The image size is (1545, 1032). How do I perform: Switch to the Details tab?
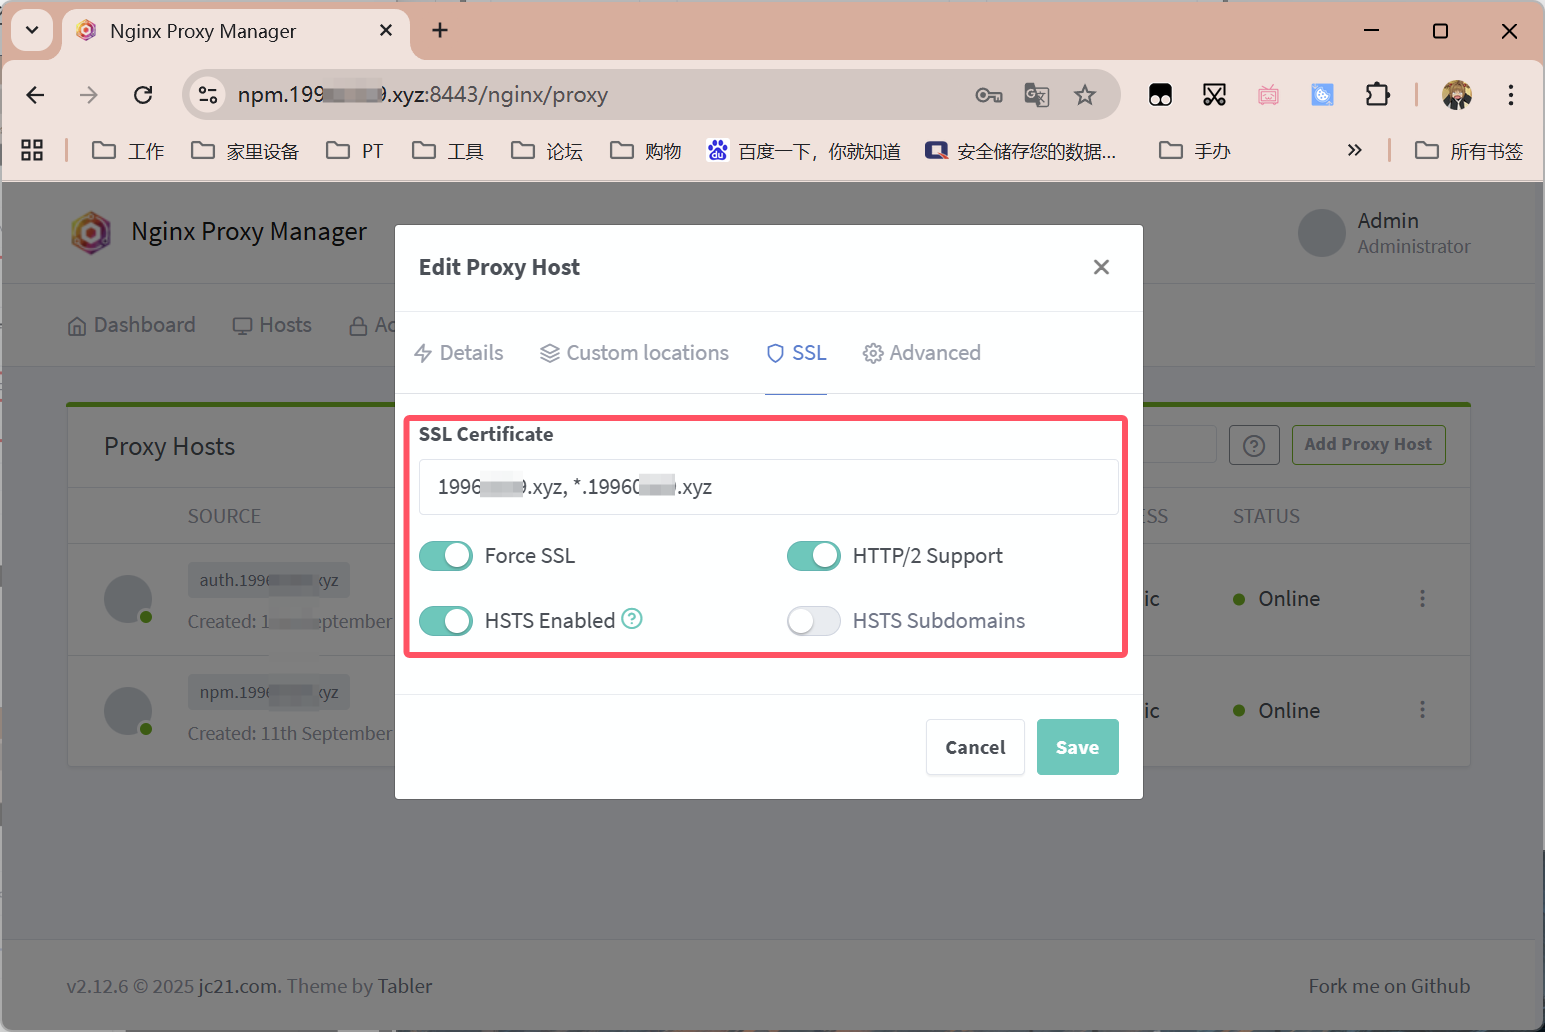459,353
